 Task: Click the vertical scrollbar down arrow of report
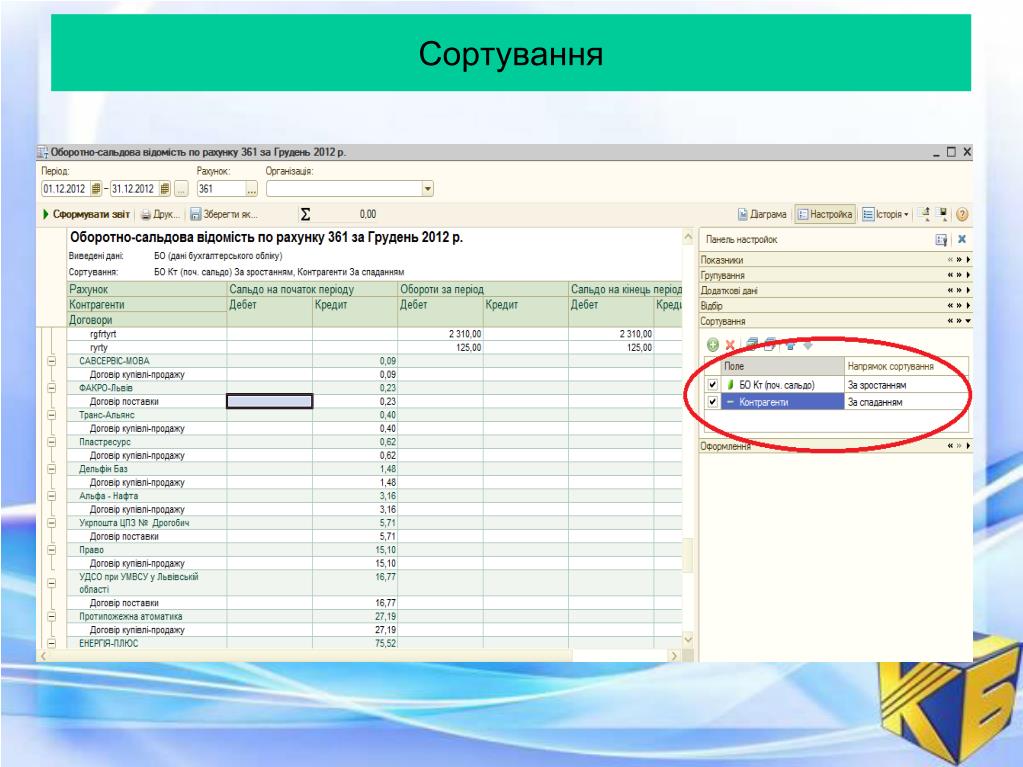(x=688, y=639)
